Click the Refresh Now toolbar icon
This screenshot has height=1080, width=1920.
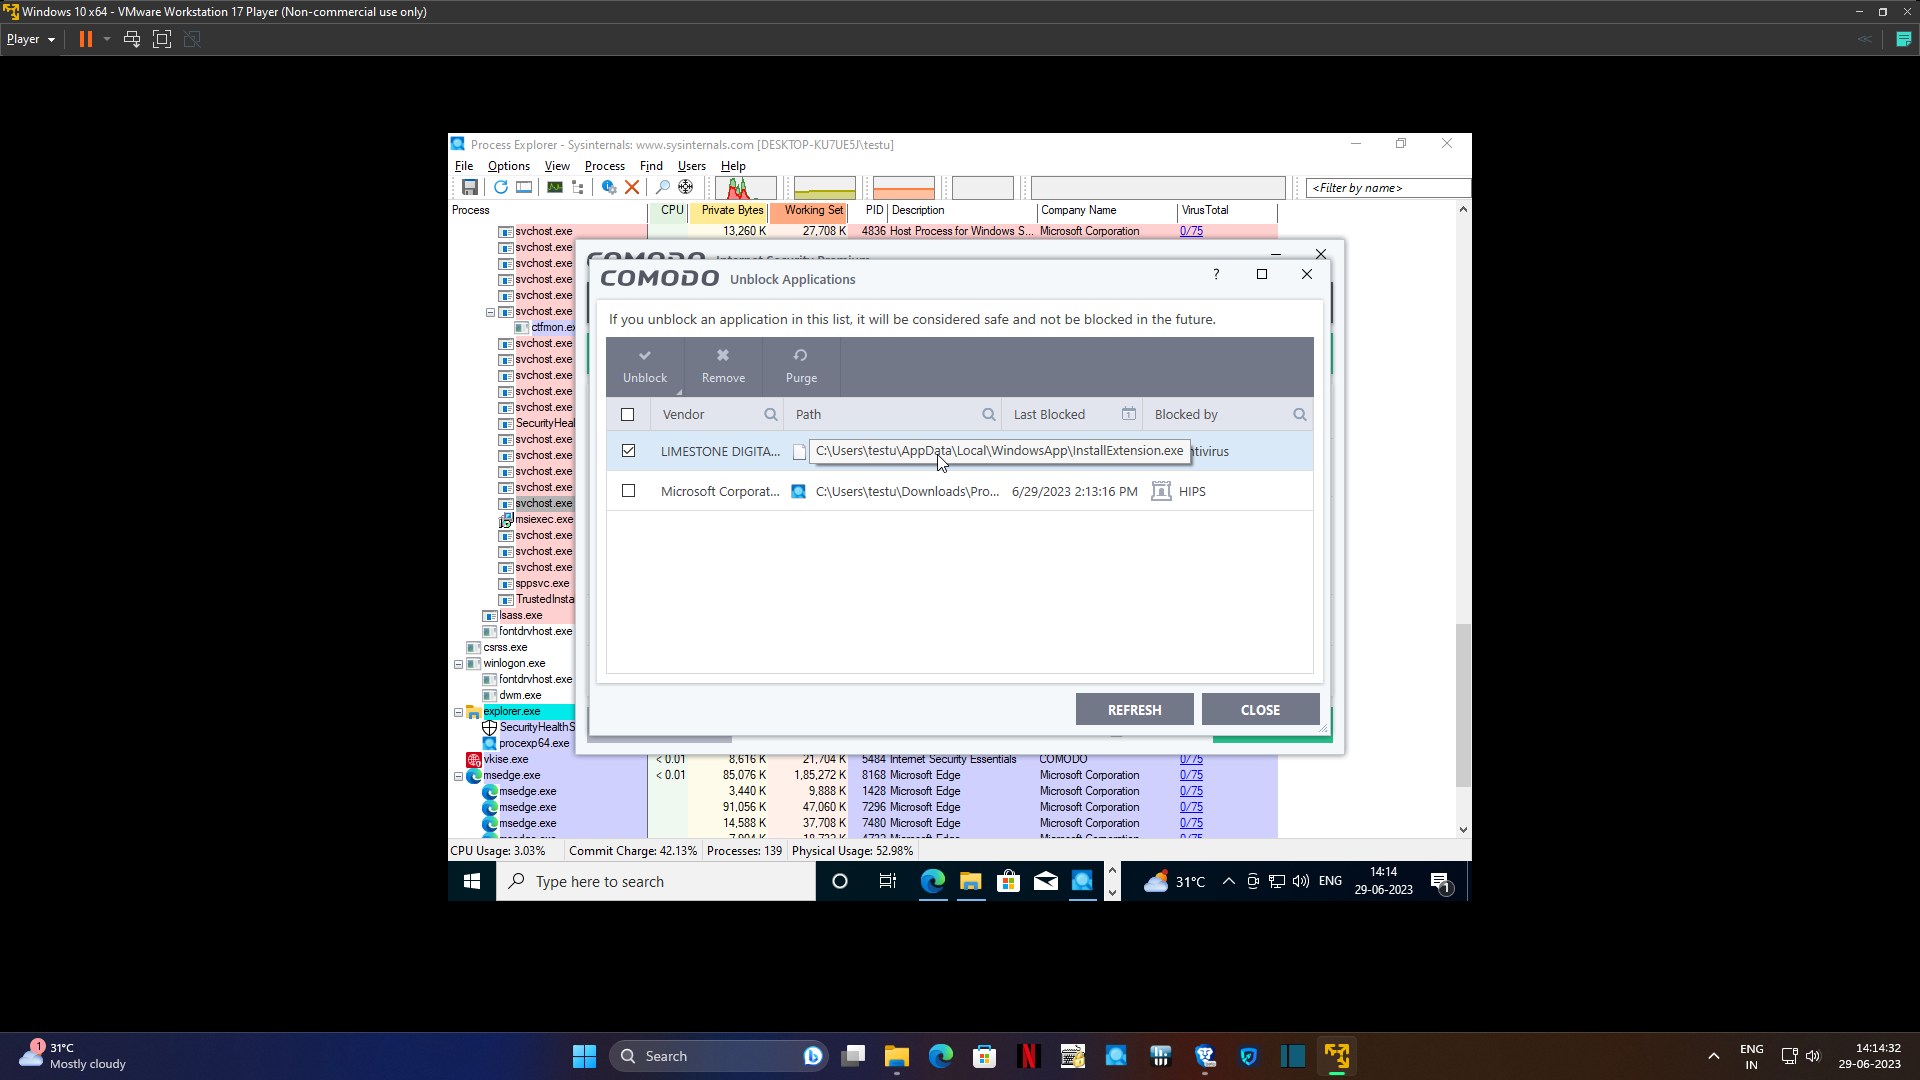tap(500, 187)
